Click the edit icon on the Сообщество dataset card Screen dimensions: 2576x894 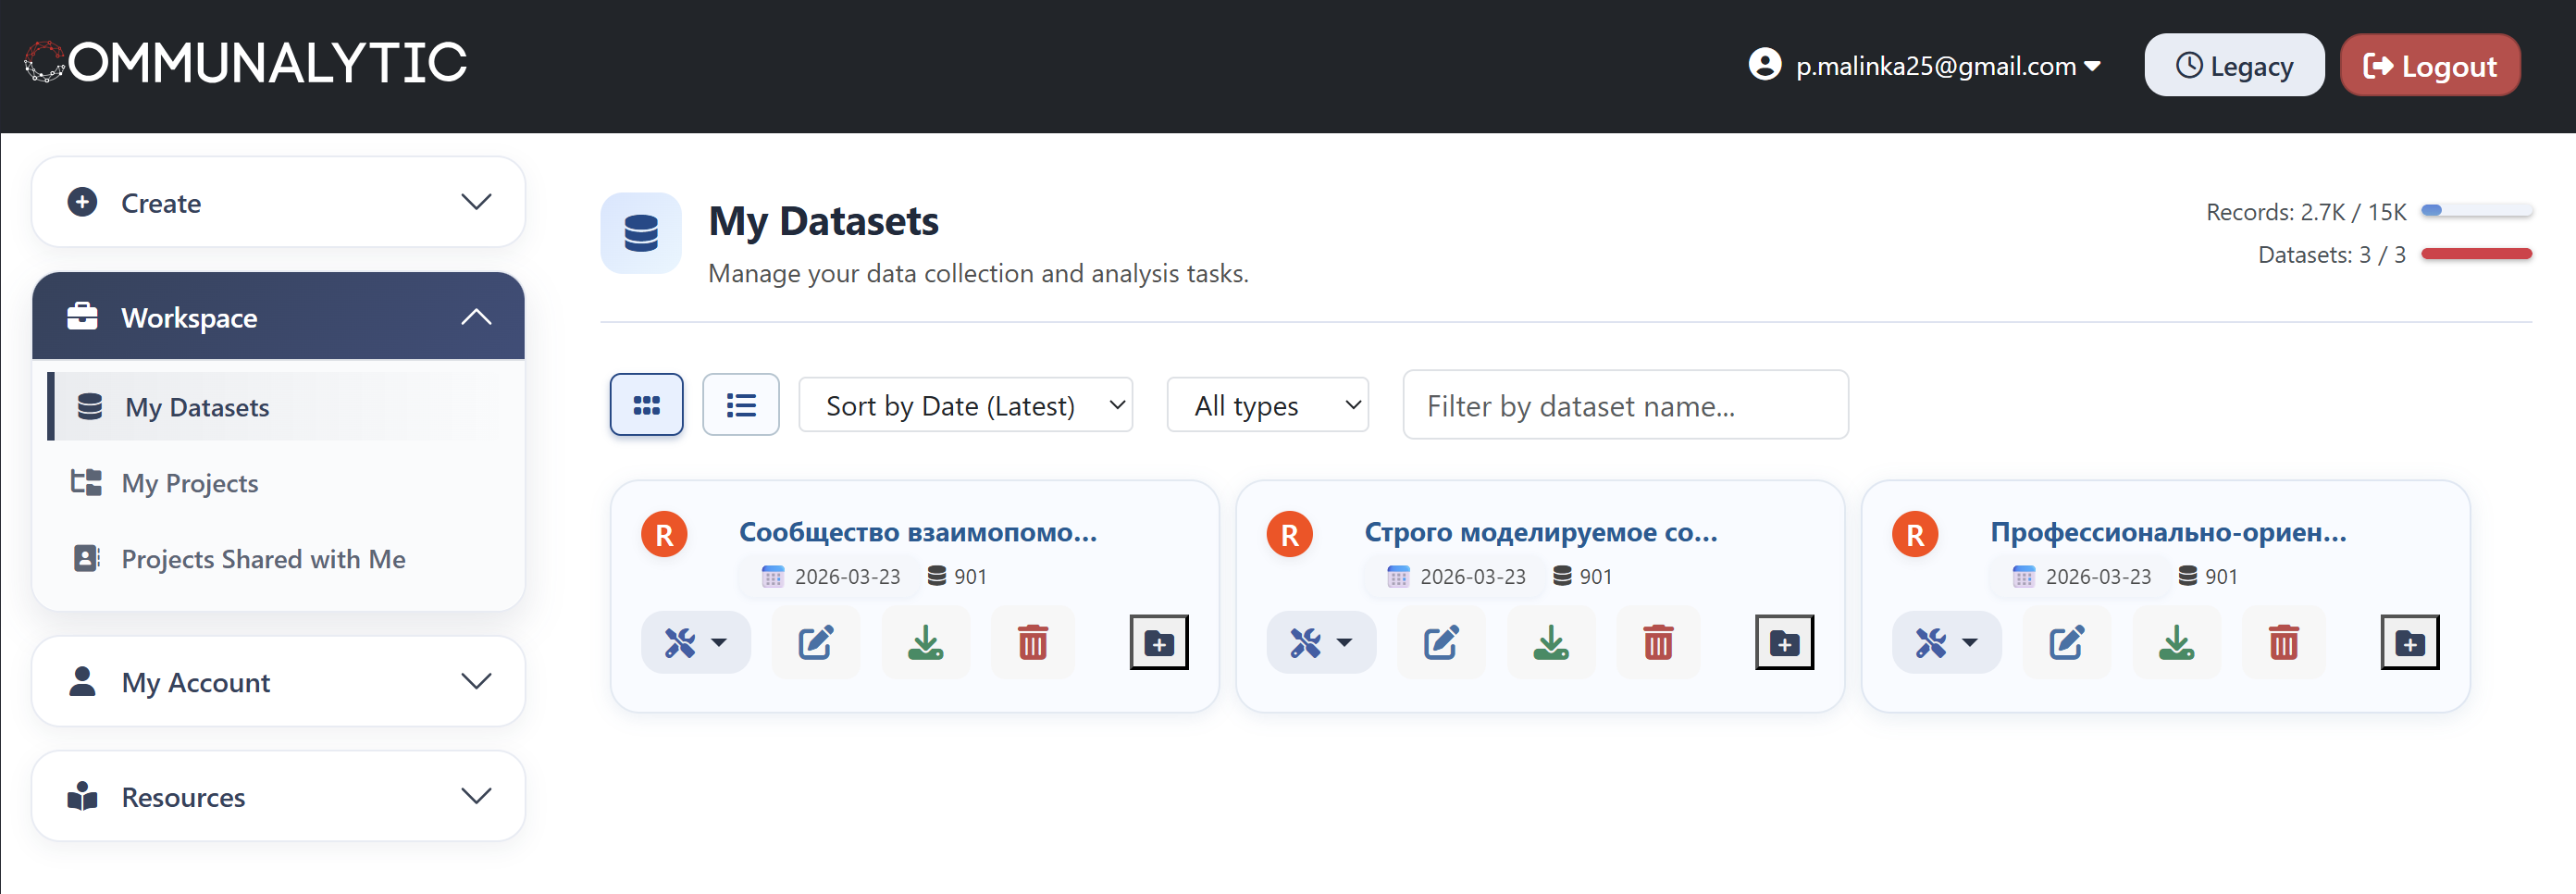coord(815,642)
